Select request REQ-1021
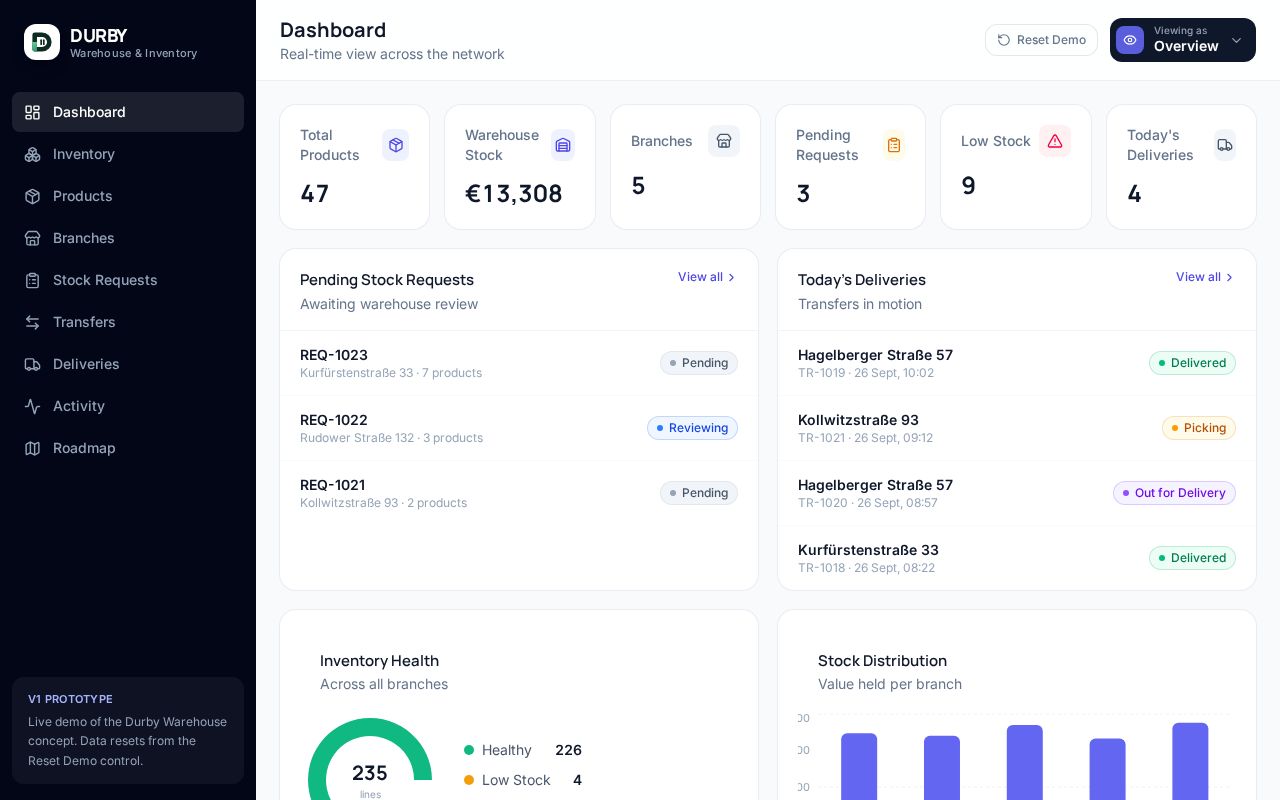The height and width of the screenshot is (800, 1280). pyautogui.click(x=519, y=493)
